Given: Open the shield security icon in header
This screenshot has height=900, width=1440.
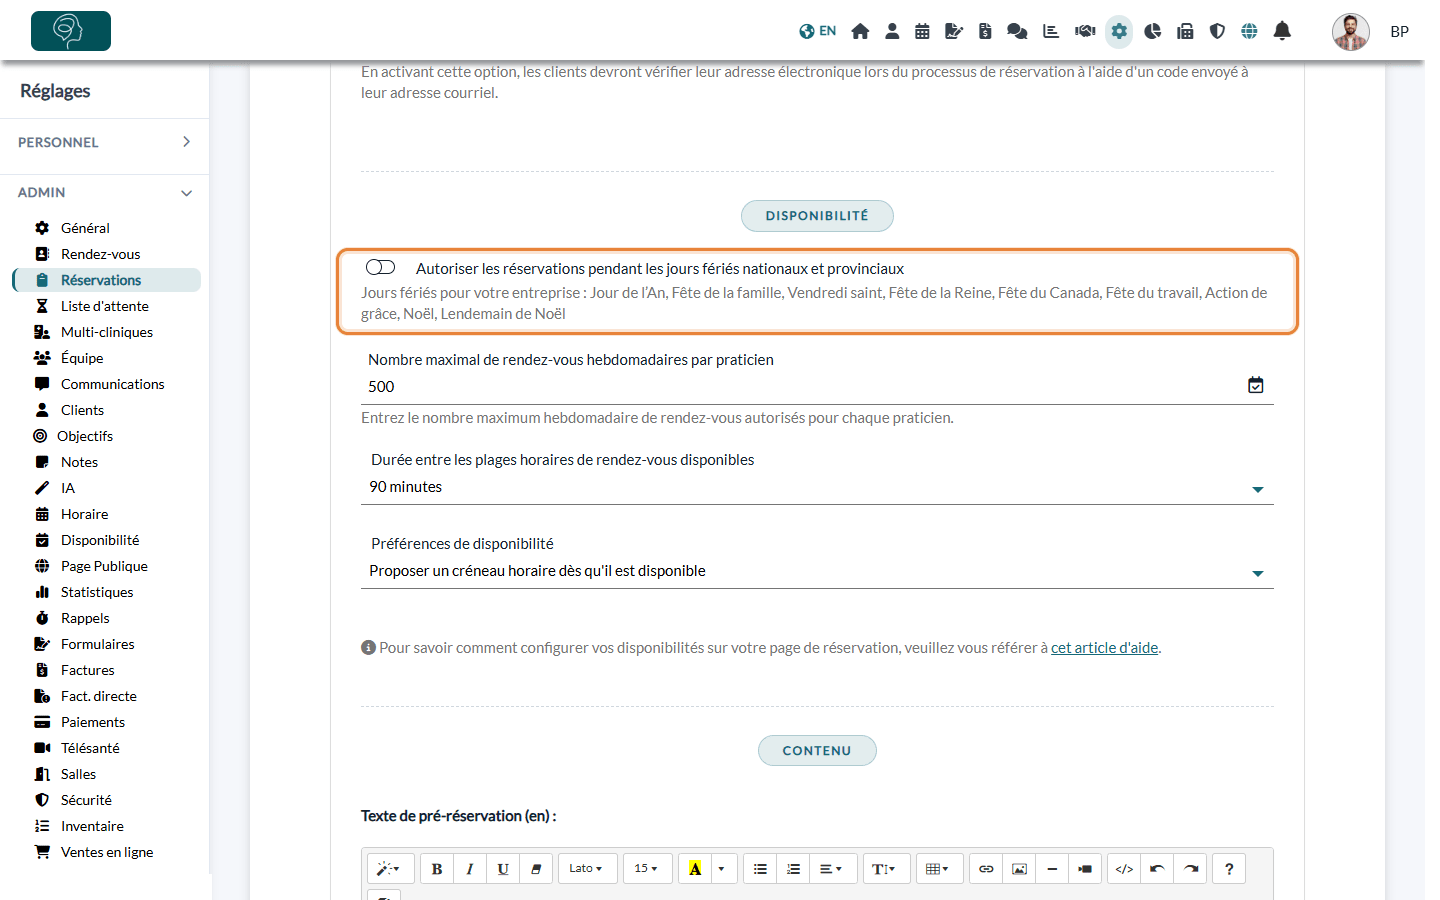Looking at the screenshot, I should 1217,31.
